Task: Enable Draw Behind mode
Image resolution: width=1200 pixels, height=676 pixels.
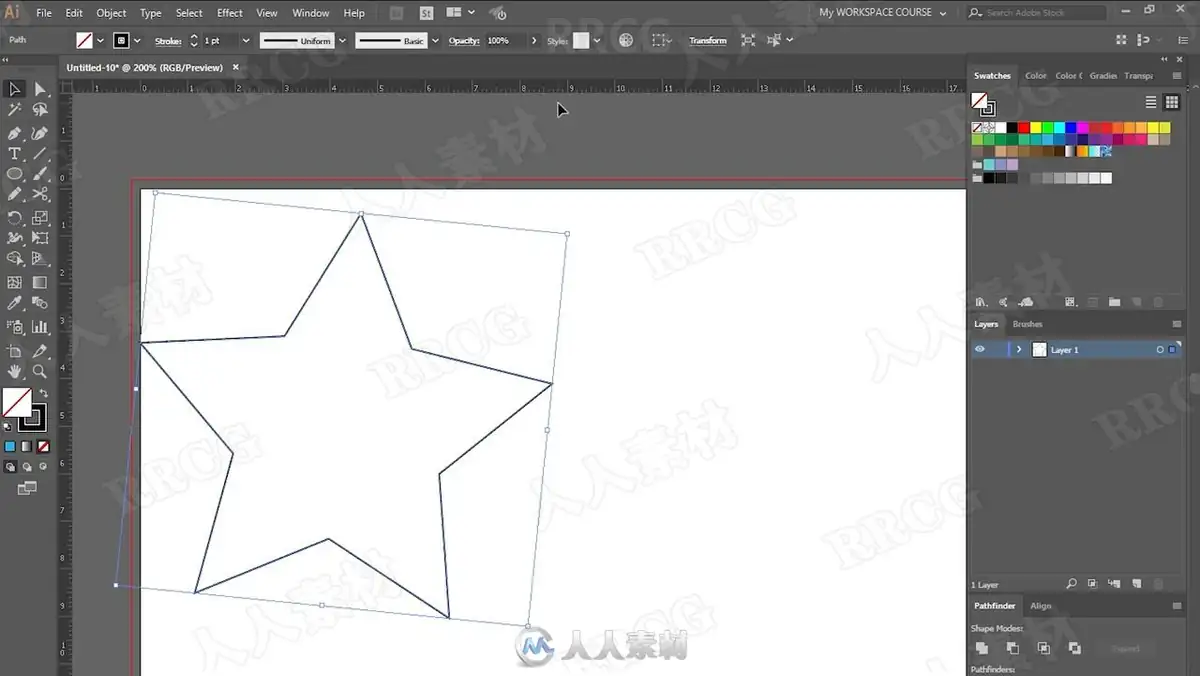Action: click(26, 467)
